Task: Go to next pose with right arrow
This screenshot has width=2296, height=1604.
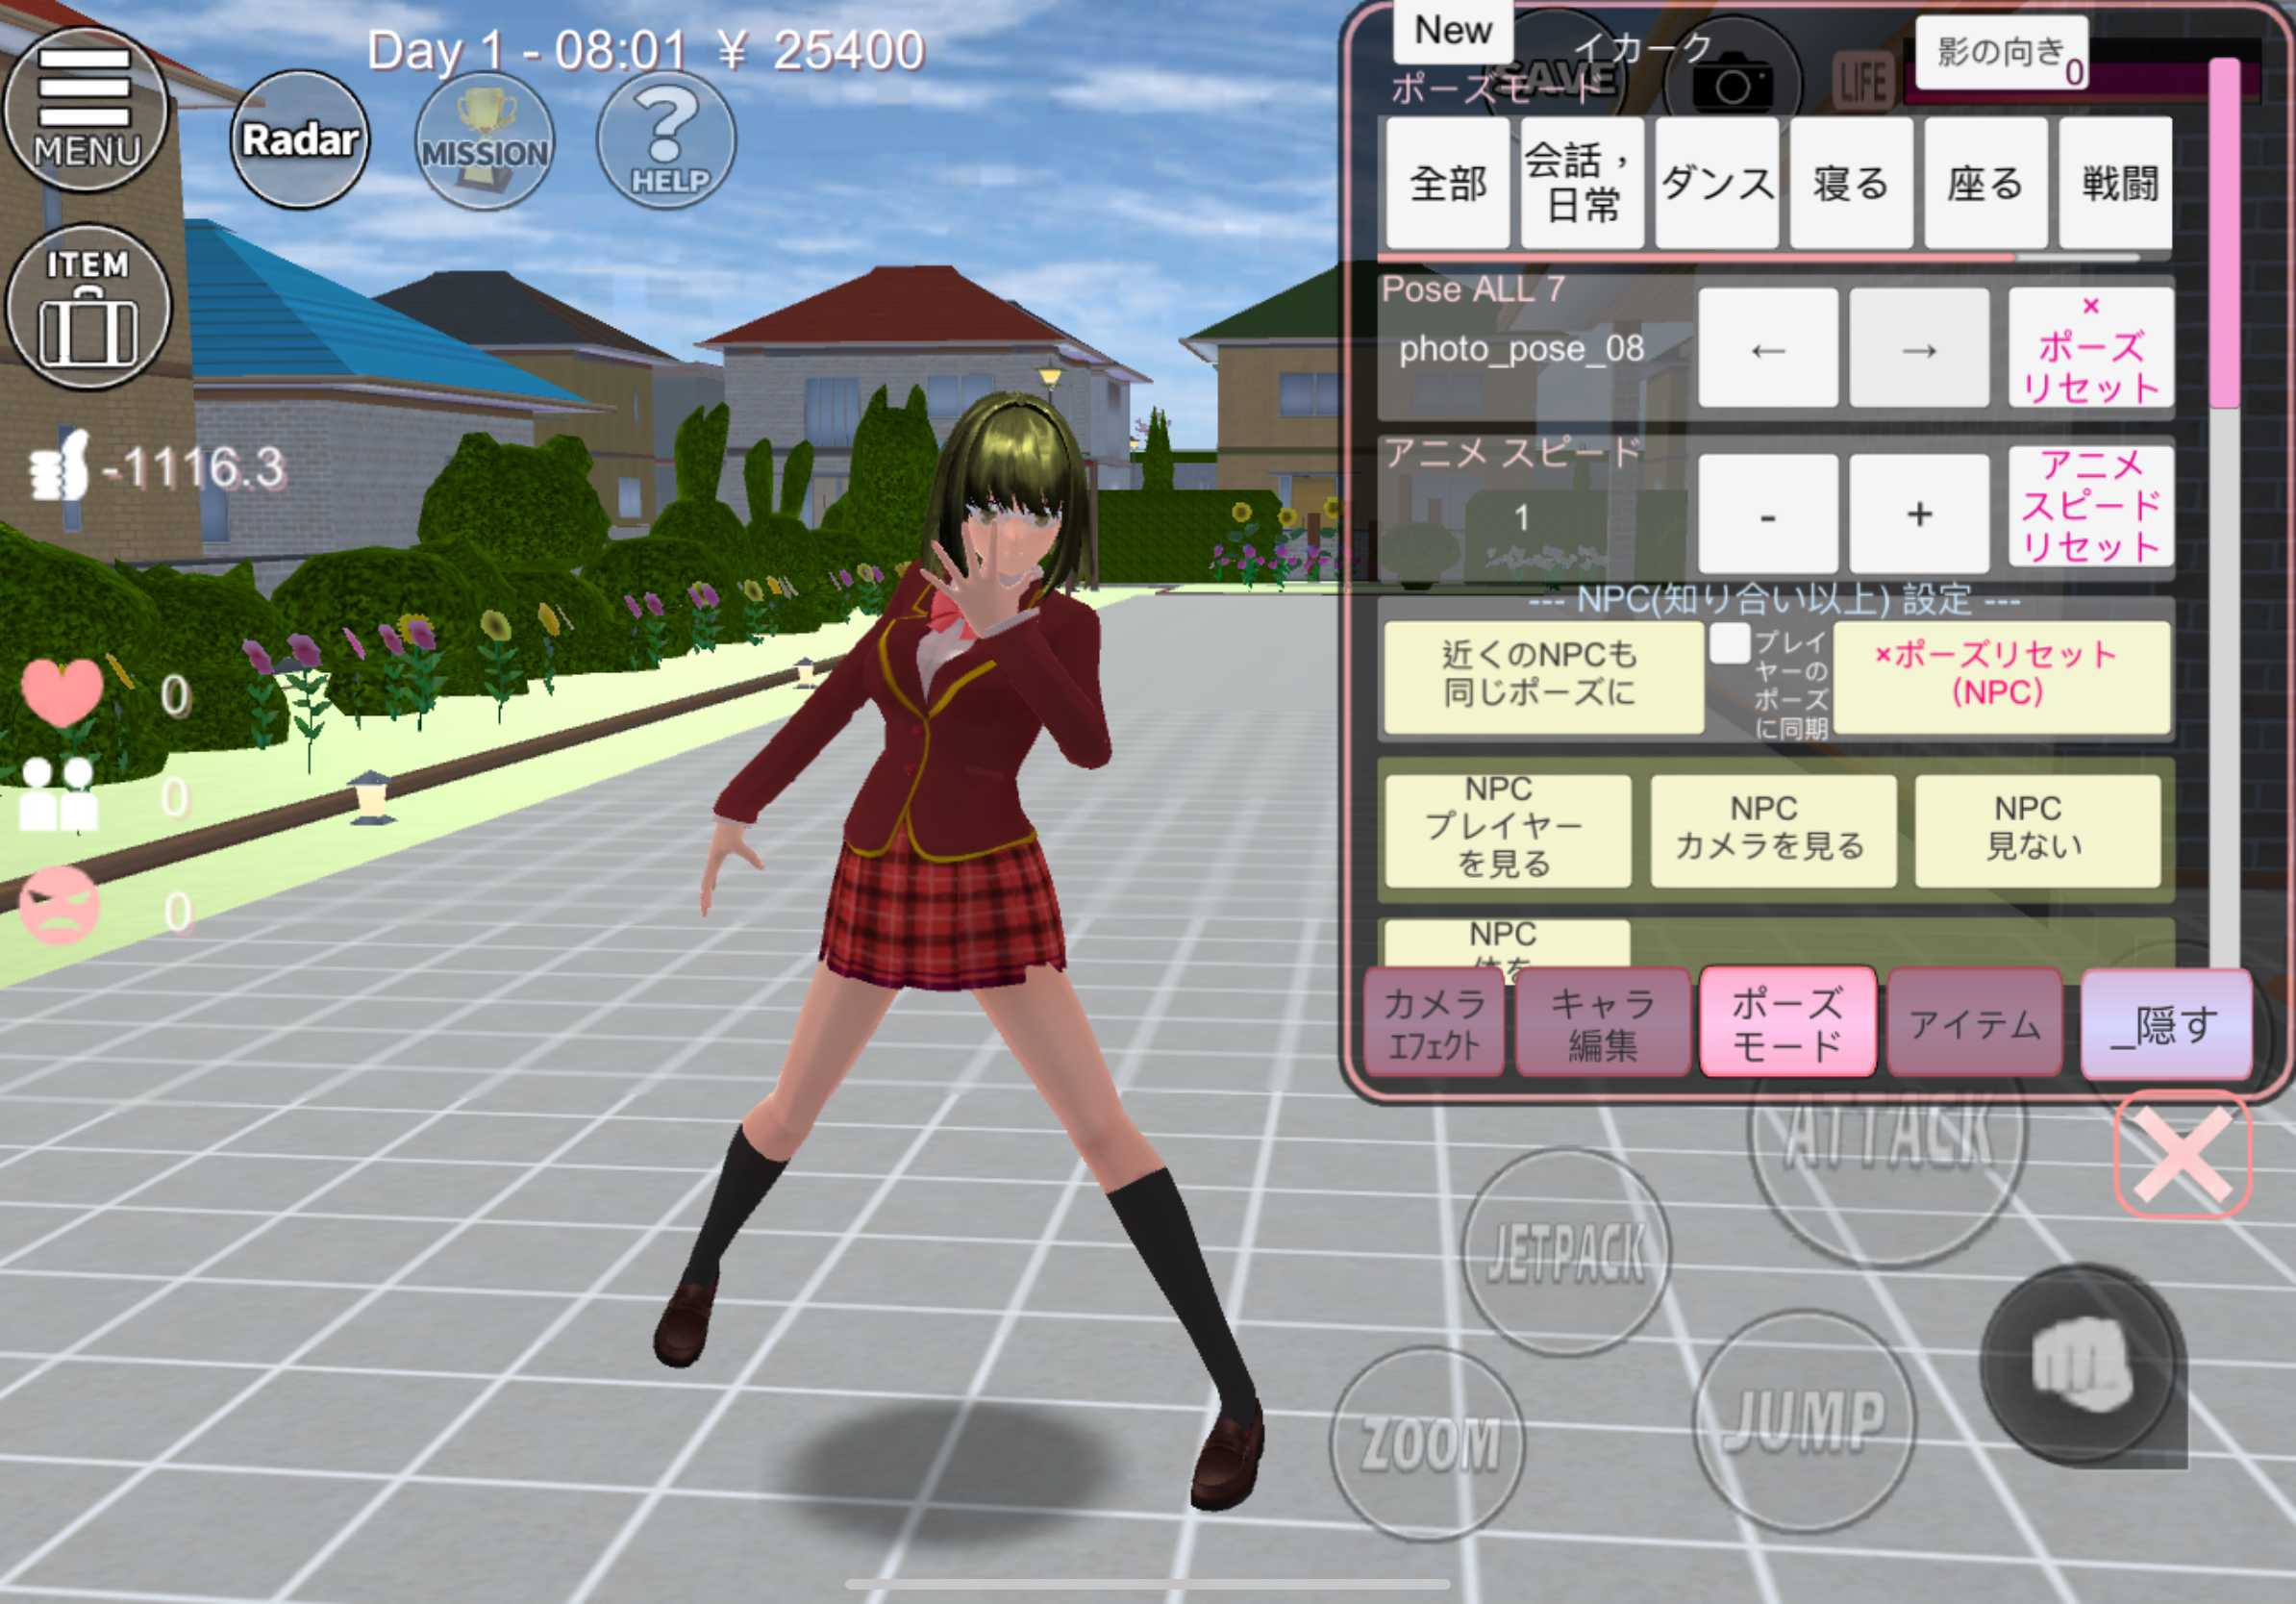Action: 1918,348
